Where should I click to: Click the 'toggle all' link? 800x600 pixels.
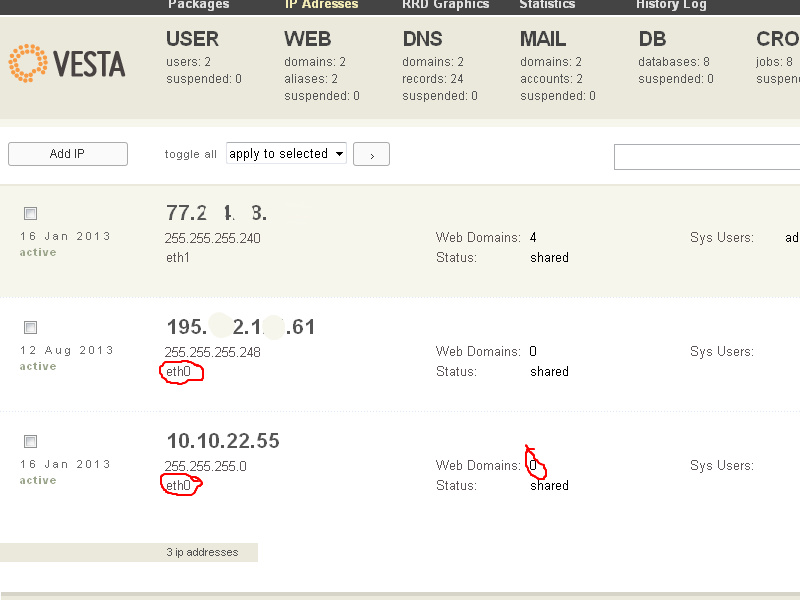coord(190,154)
